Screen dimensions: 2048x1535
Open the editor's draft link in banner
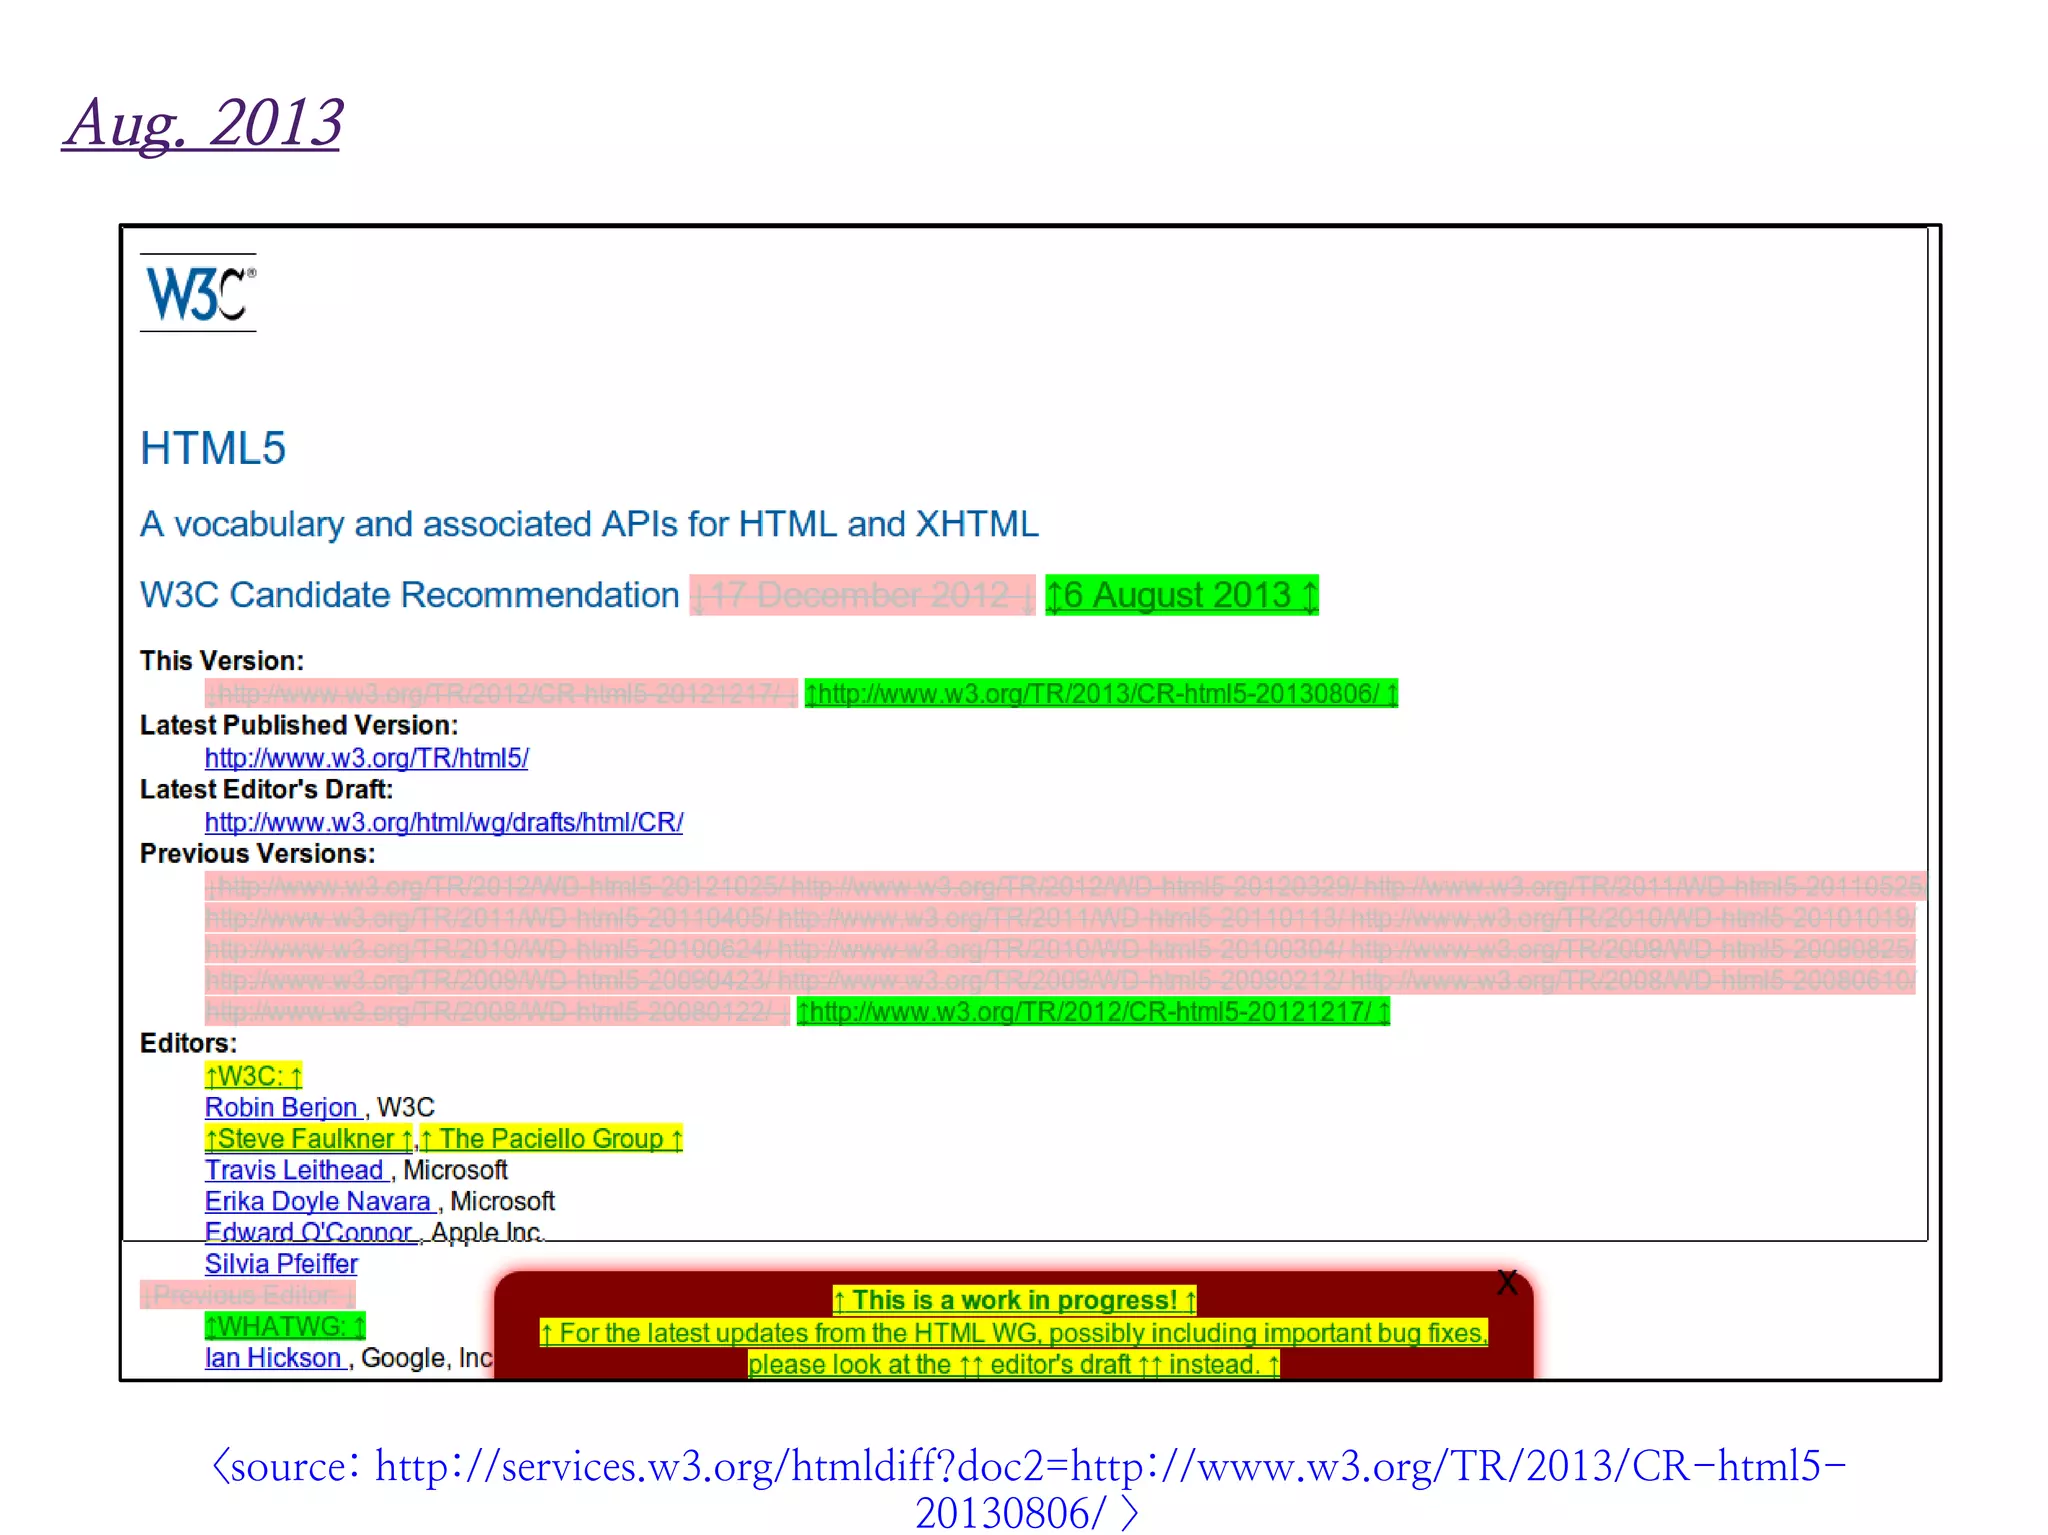1061,1364
